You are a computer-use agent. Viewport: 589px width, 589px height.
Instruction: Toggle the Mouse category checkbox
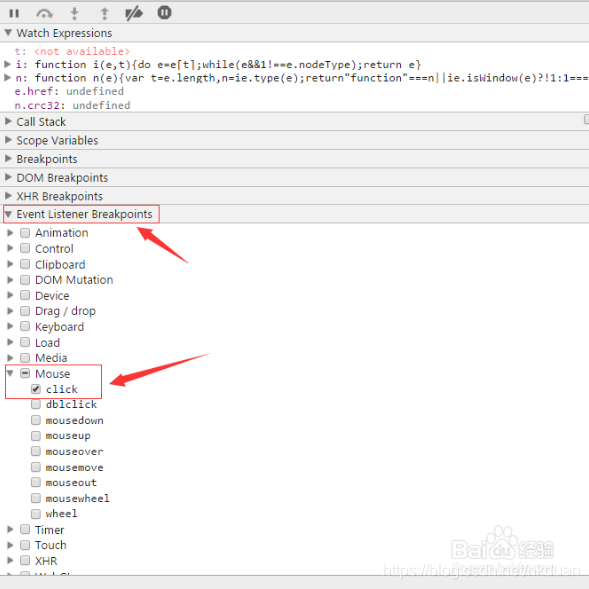[x=25, y=373]
